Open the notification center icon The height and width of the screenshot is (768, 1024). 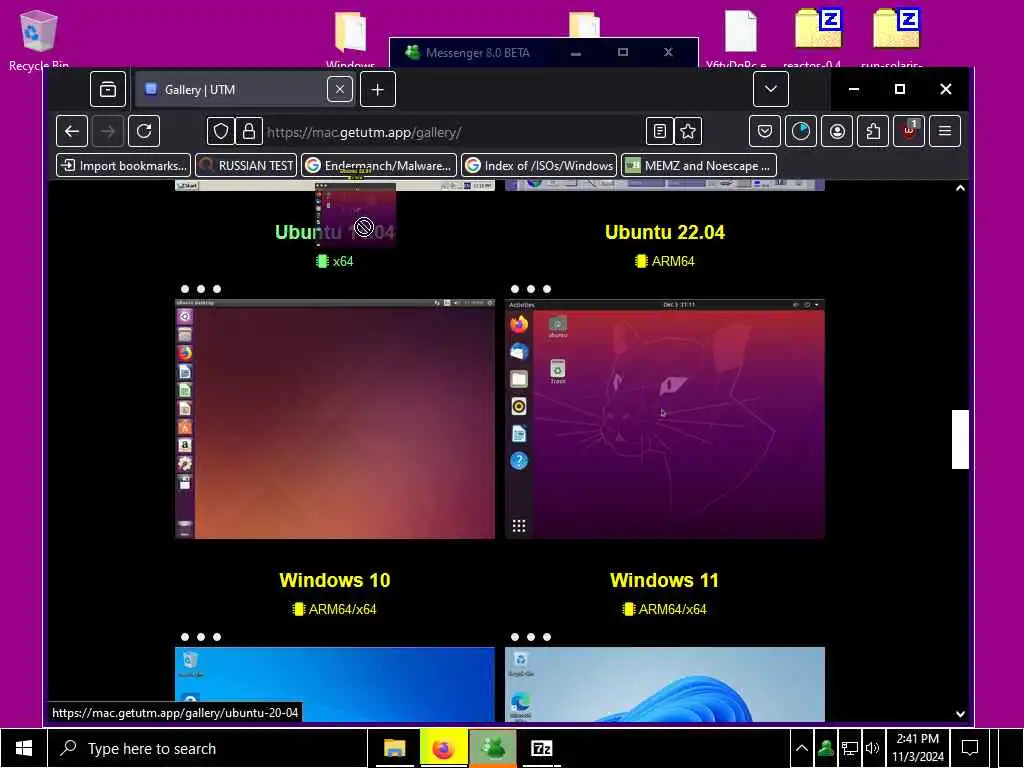(x=970, y=748)
